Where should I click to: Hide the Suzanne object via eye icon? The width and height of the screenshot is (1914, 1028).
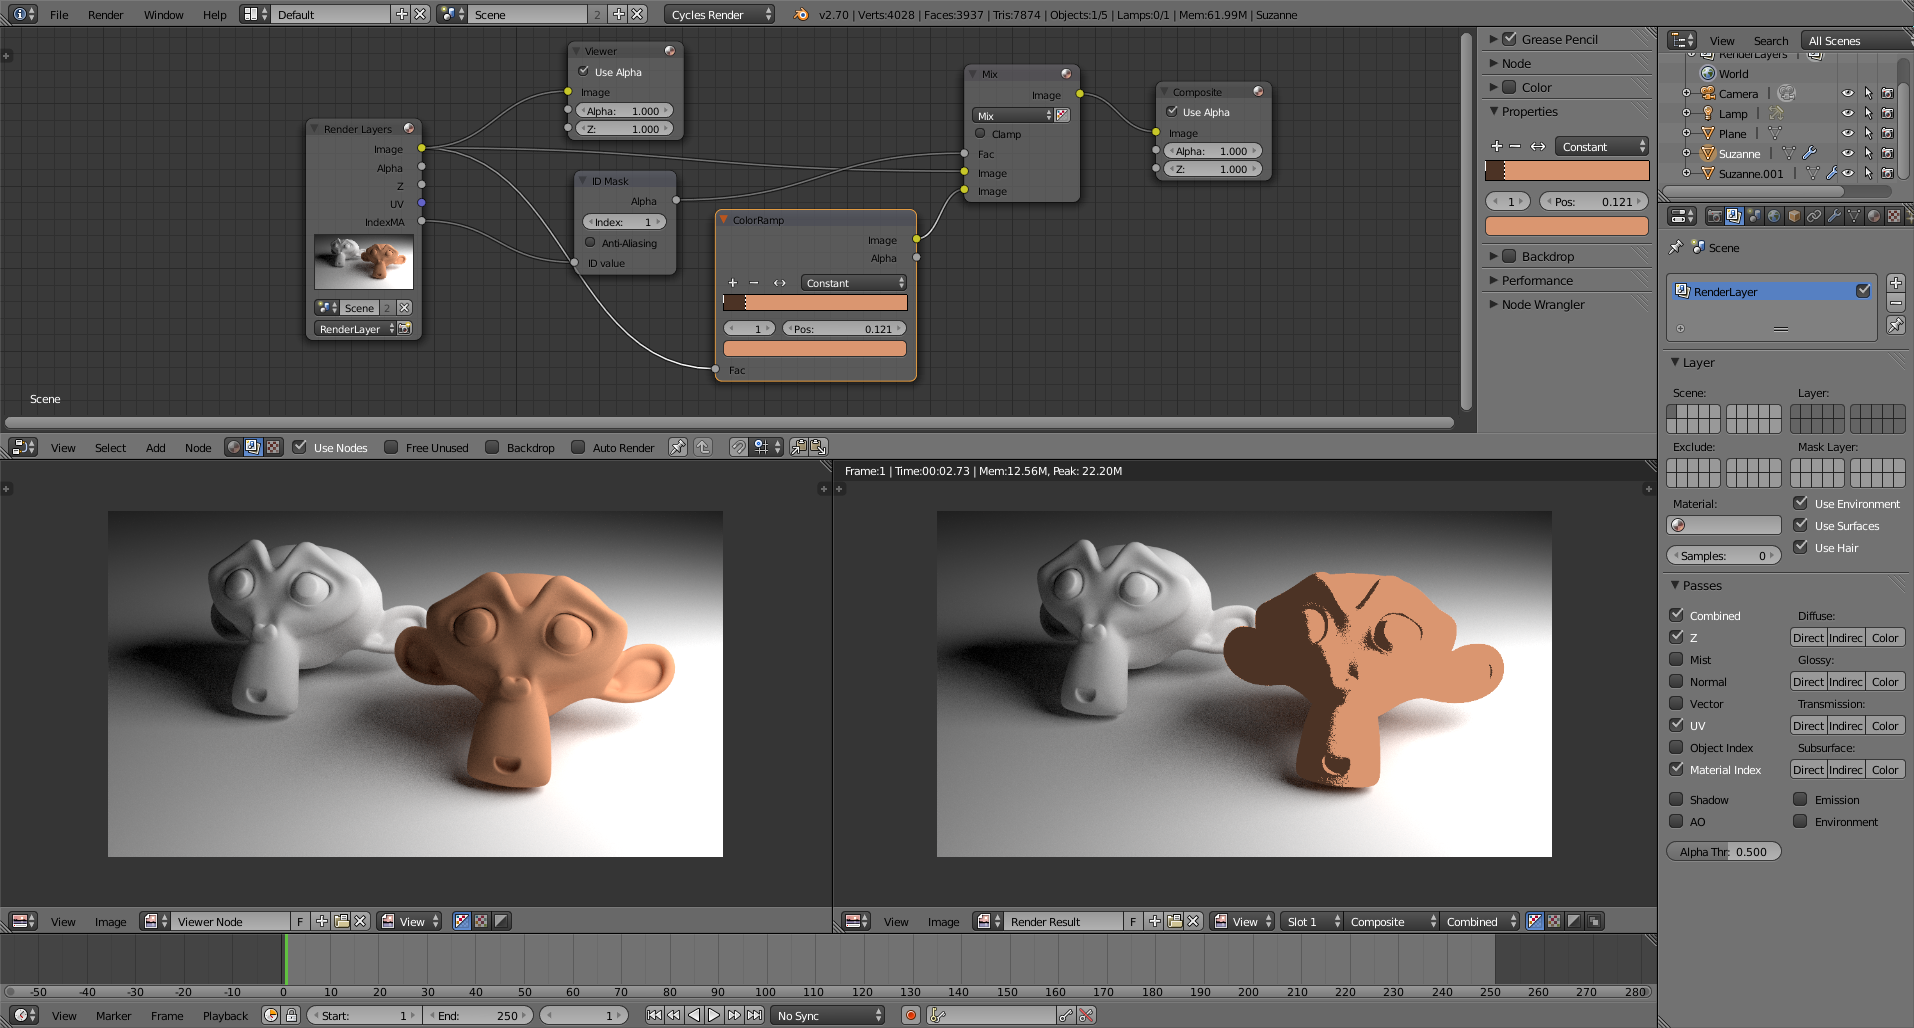(1848, 153)
